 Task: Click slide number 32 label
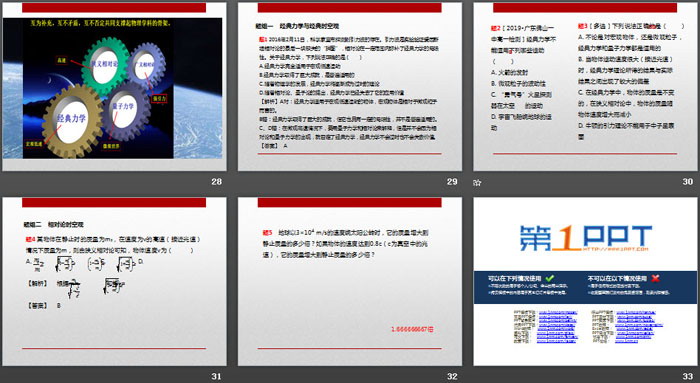tap(452, 376)
